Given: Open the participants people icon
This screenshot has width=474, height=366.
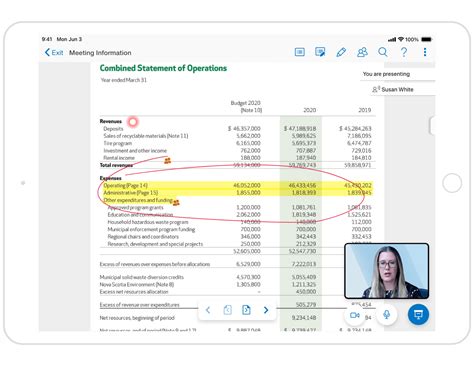Looking at the screenshot, I should pyautogui.click(x=362, y=52).
